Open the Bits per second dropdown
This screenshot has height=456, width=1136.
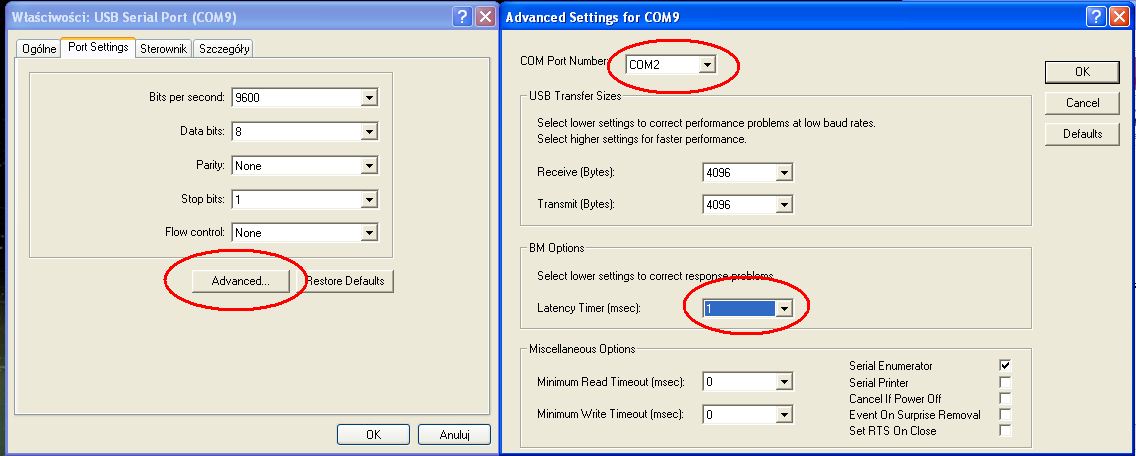(368, 98)
